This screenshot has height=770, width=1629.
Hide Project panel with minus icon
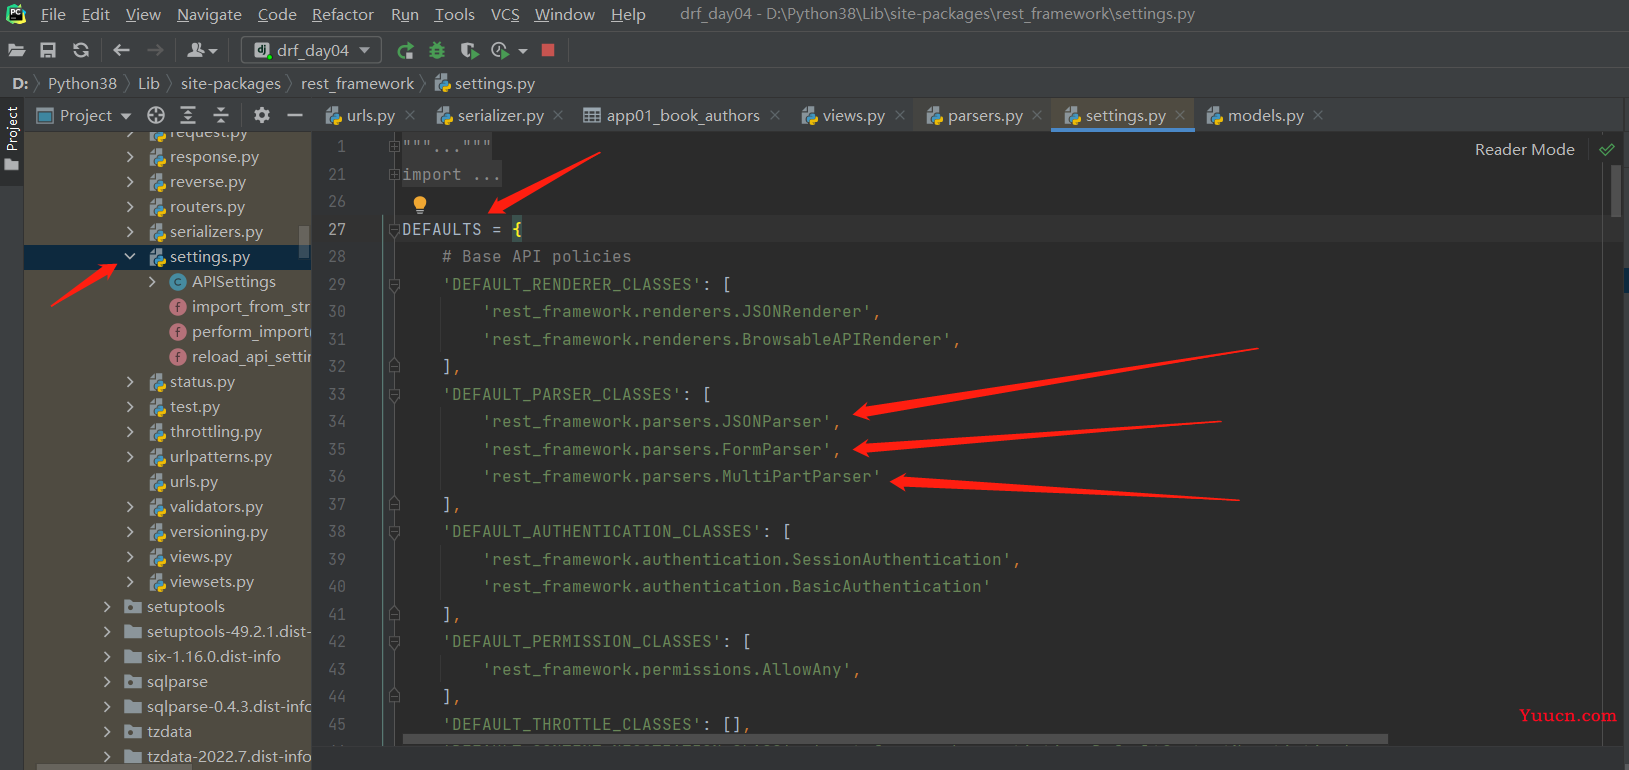click(295, 115)
